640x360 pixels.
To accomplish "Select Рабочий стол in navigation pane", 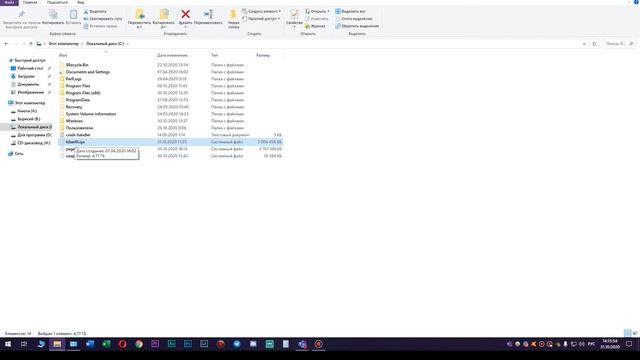I will point(30,68).
